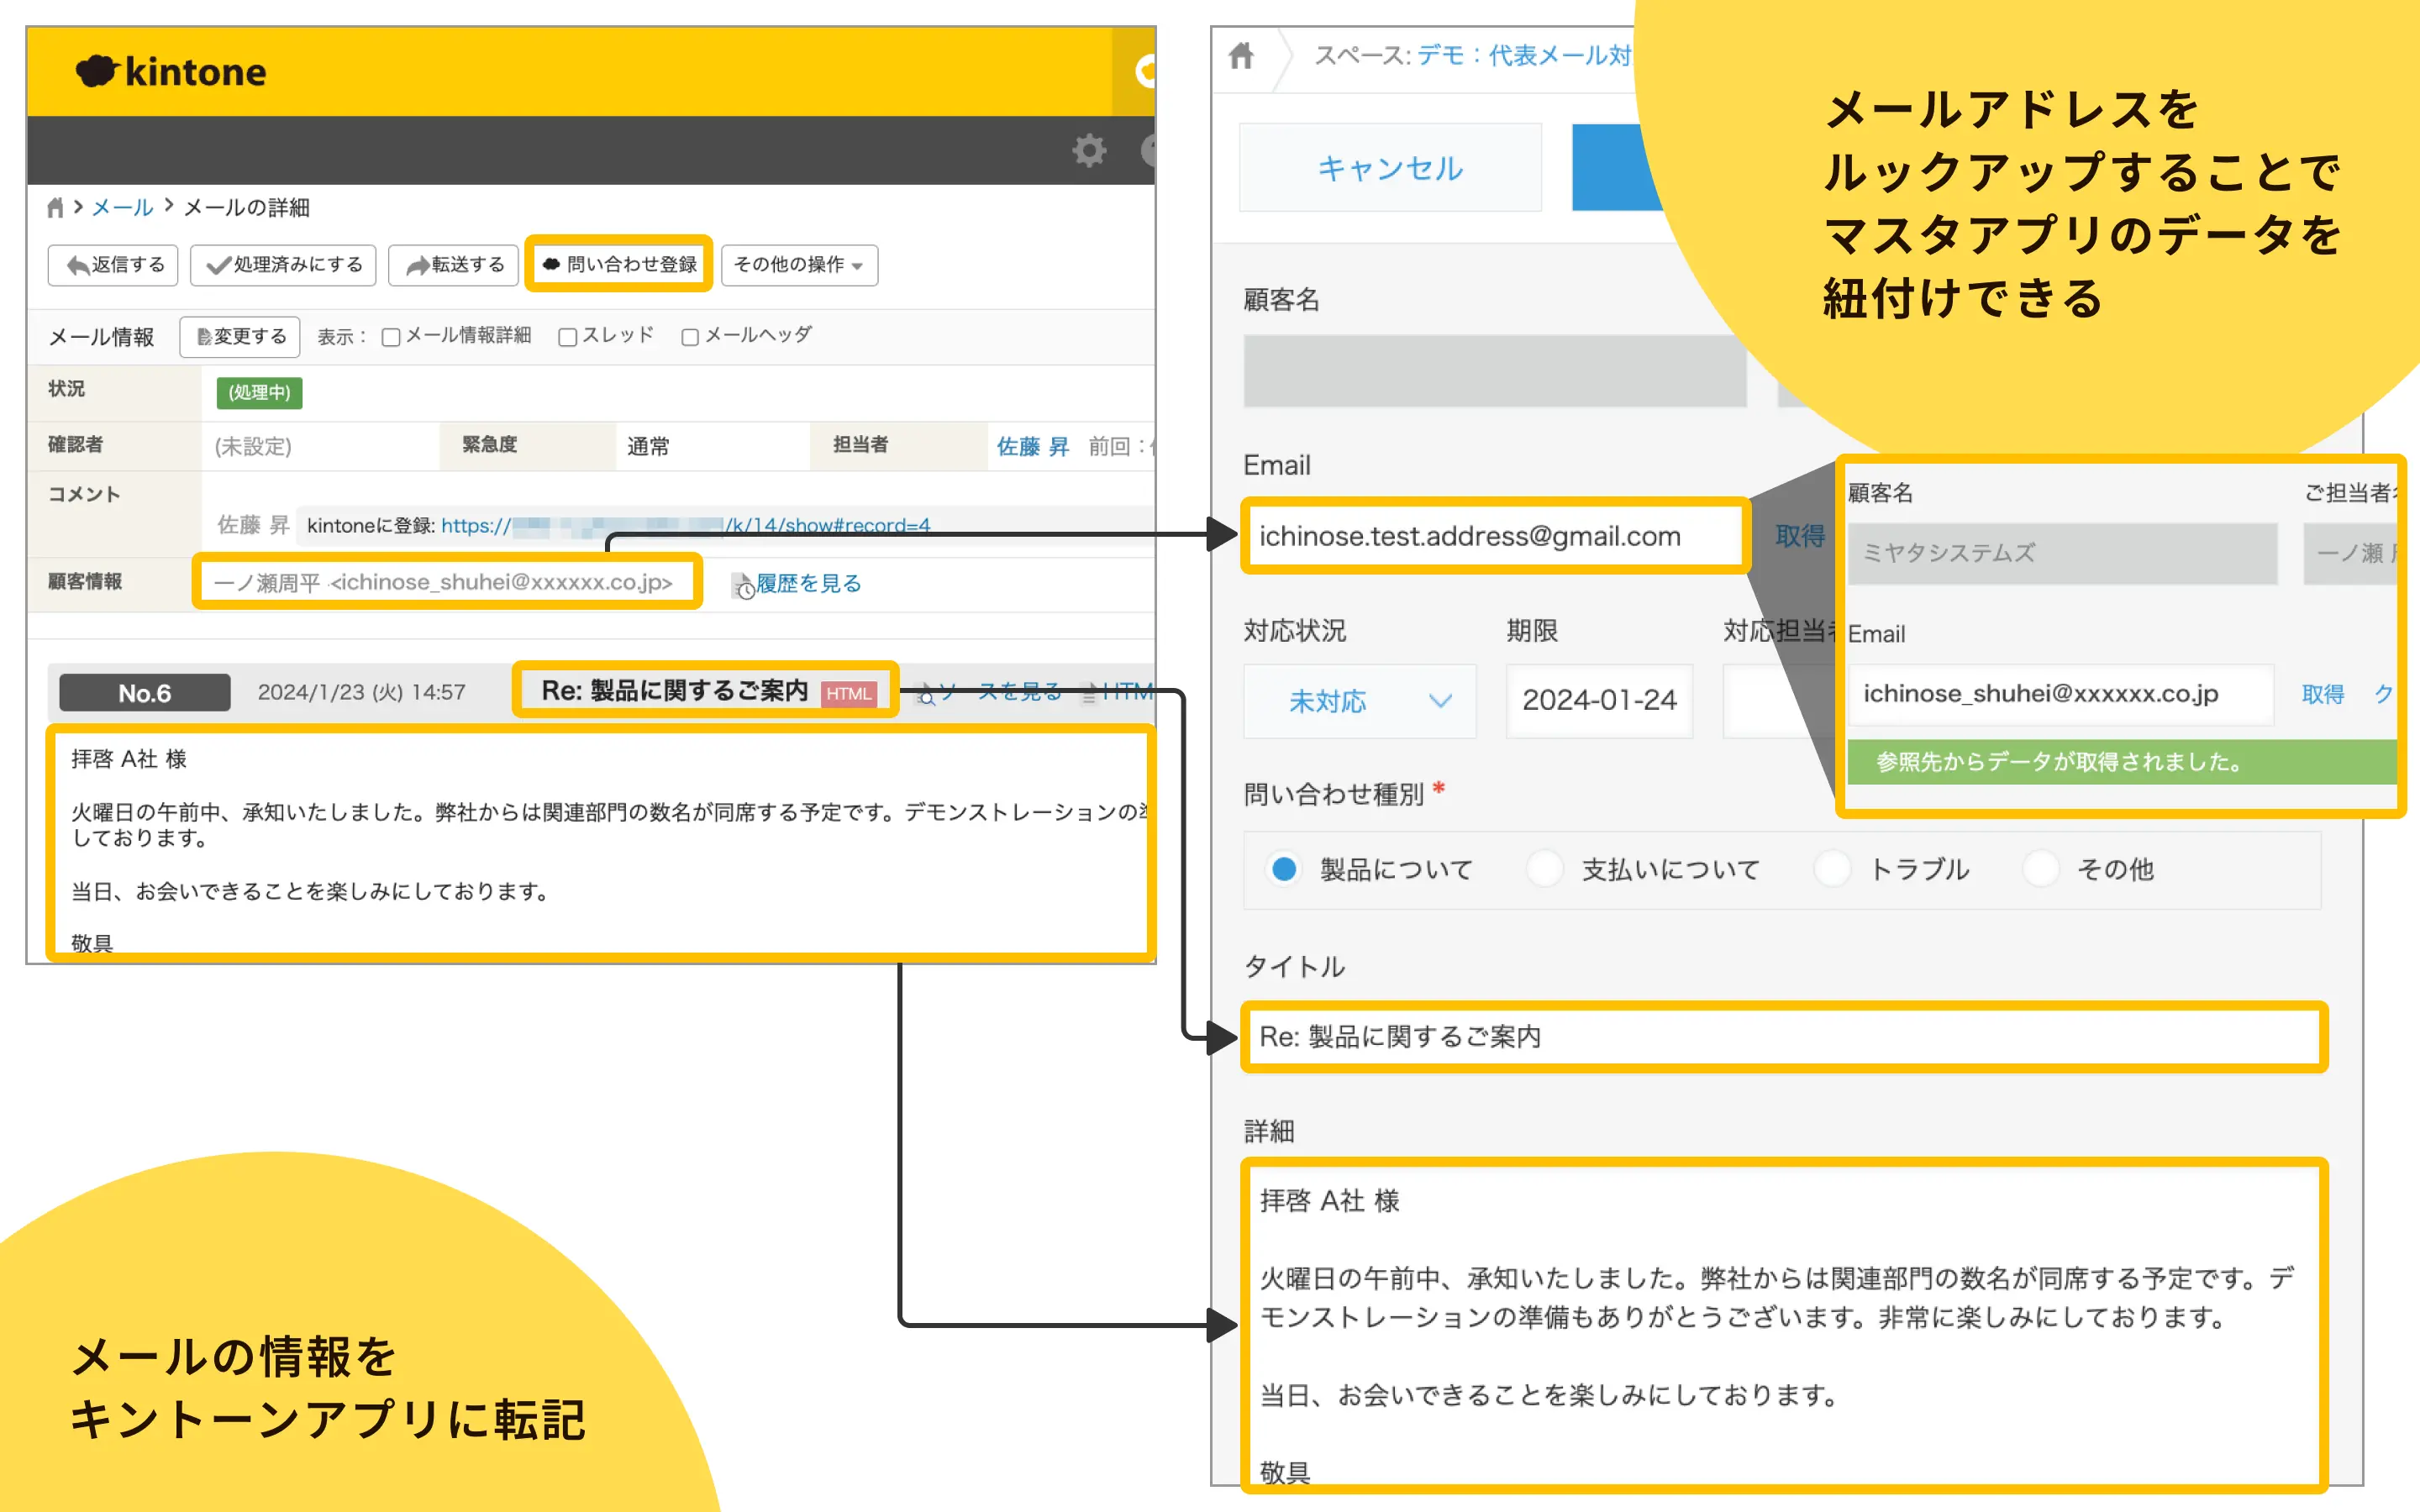Toggle the スレッド checkbox
The height and width of the screenshot is (1512, 2420).
click(x=567, y=337)
